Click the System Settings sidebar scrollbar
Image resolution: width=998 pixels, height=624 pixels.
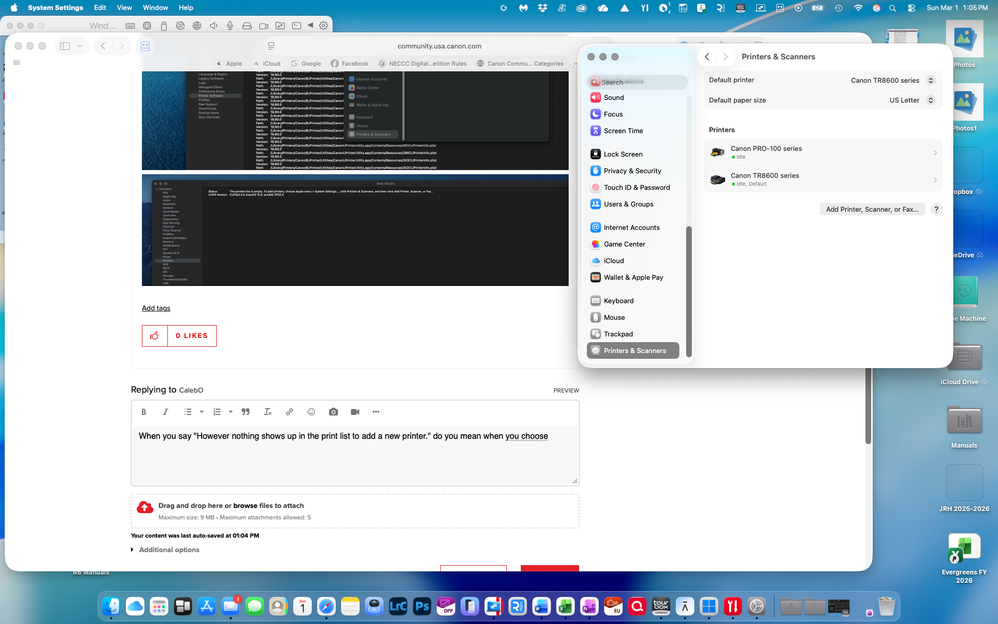click(689, 291)
